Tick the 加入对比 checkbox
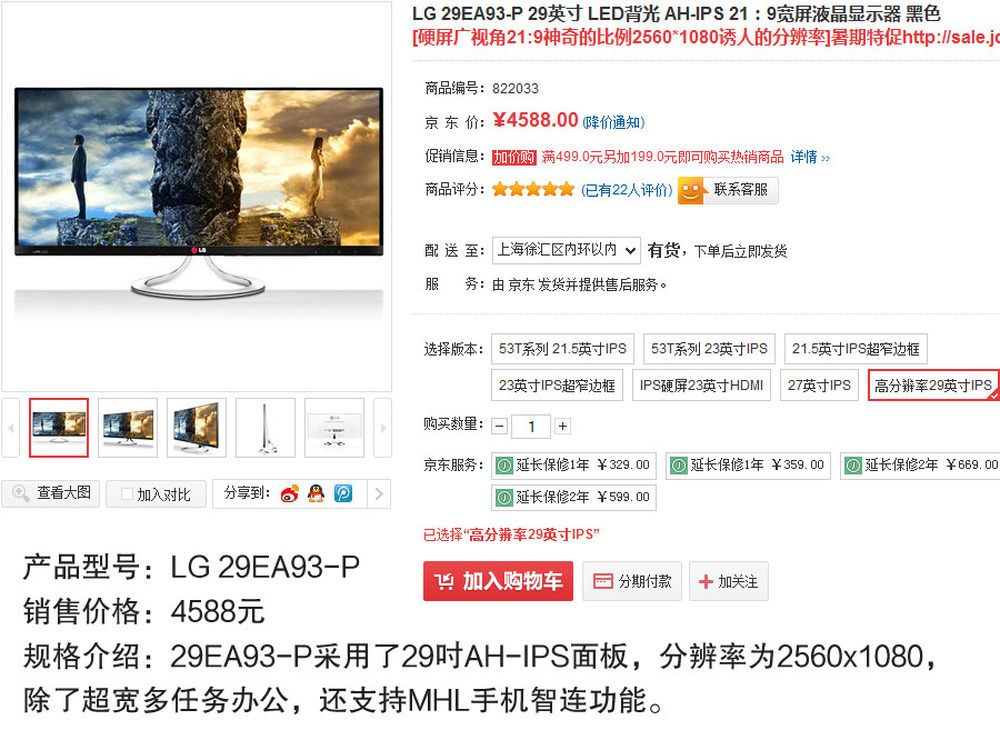 coord(127,494)
